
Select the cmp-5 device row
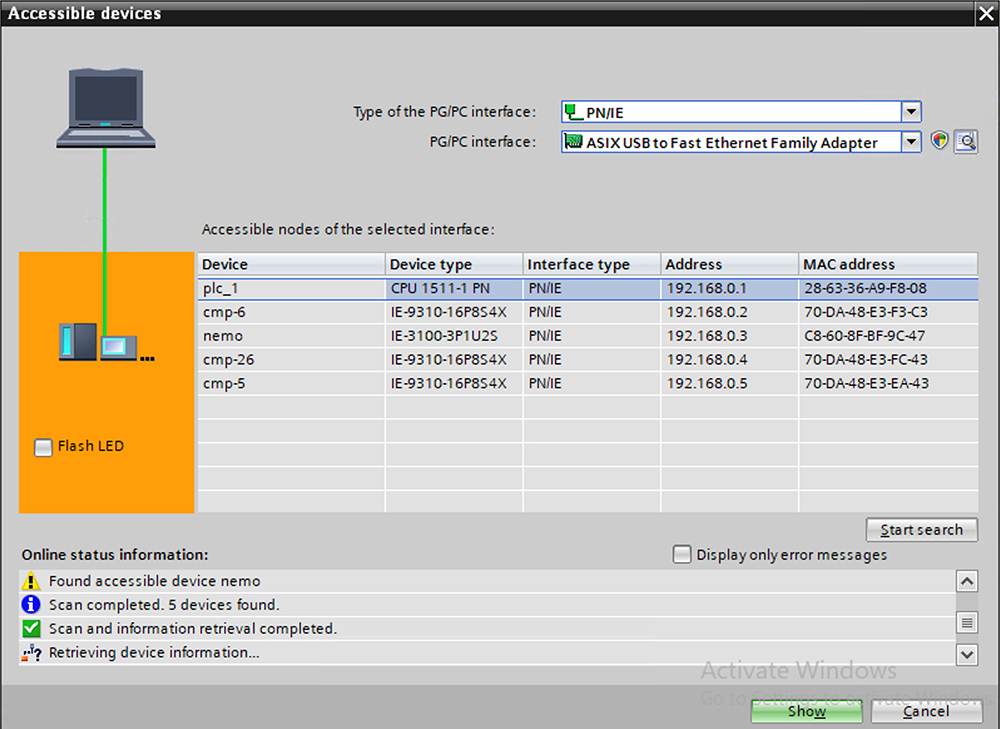click(x=587, y=383)
